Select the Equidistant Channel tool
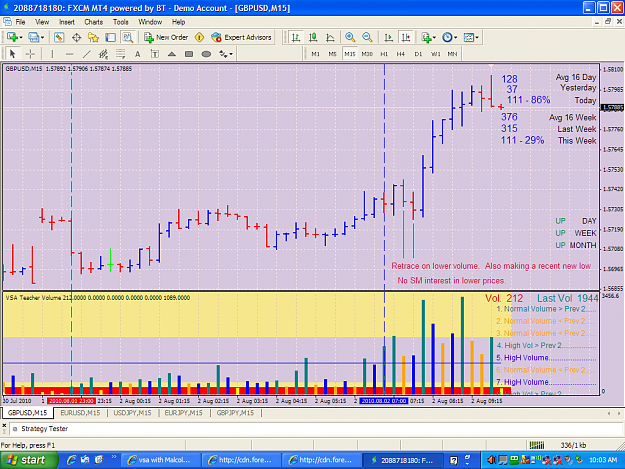Image resolution: width=625 pixels, height=469 pixels. point(103,54)
